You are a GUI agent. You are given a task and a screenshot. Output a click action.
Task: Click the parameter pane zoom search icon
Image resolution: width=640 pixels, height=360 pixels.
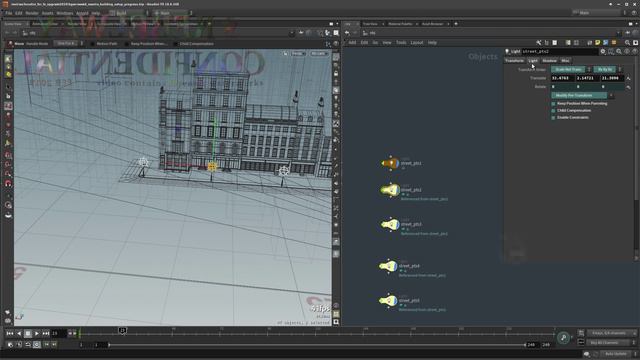pyautogui.click(x=619, y=51)
